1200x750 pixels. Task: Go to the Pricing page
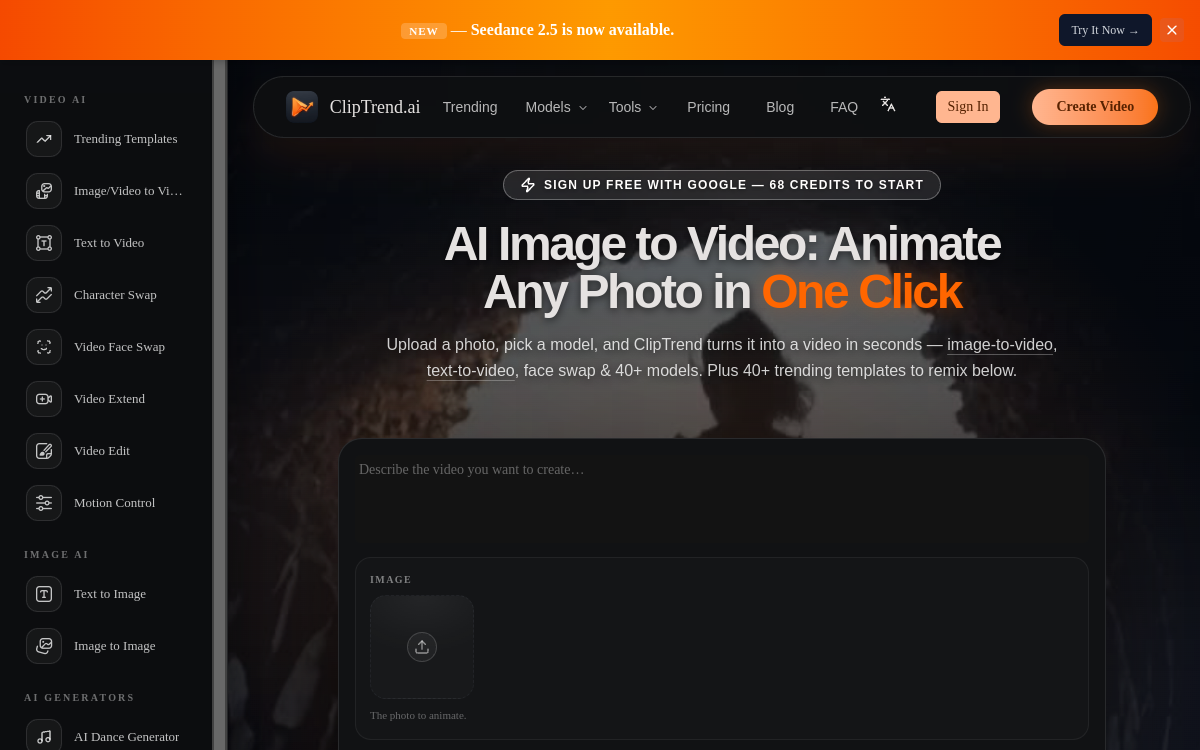(x=708, y=107)
